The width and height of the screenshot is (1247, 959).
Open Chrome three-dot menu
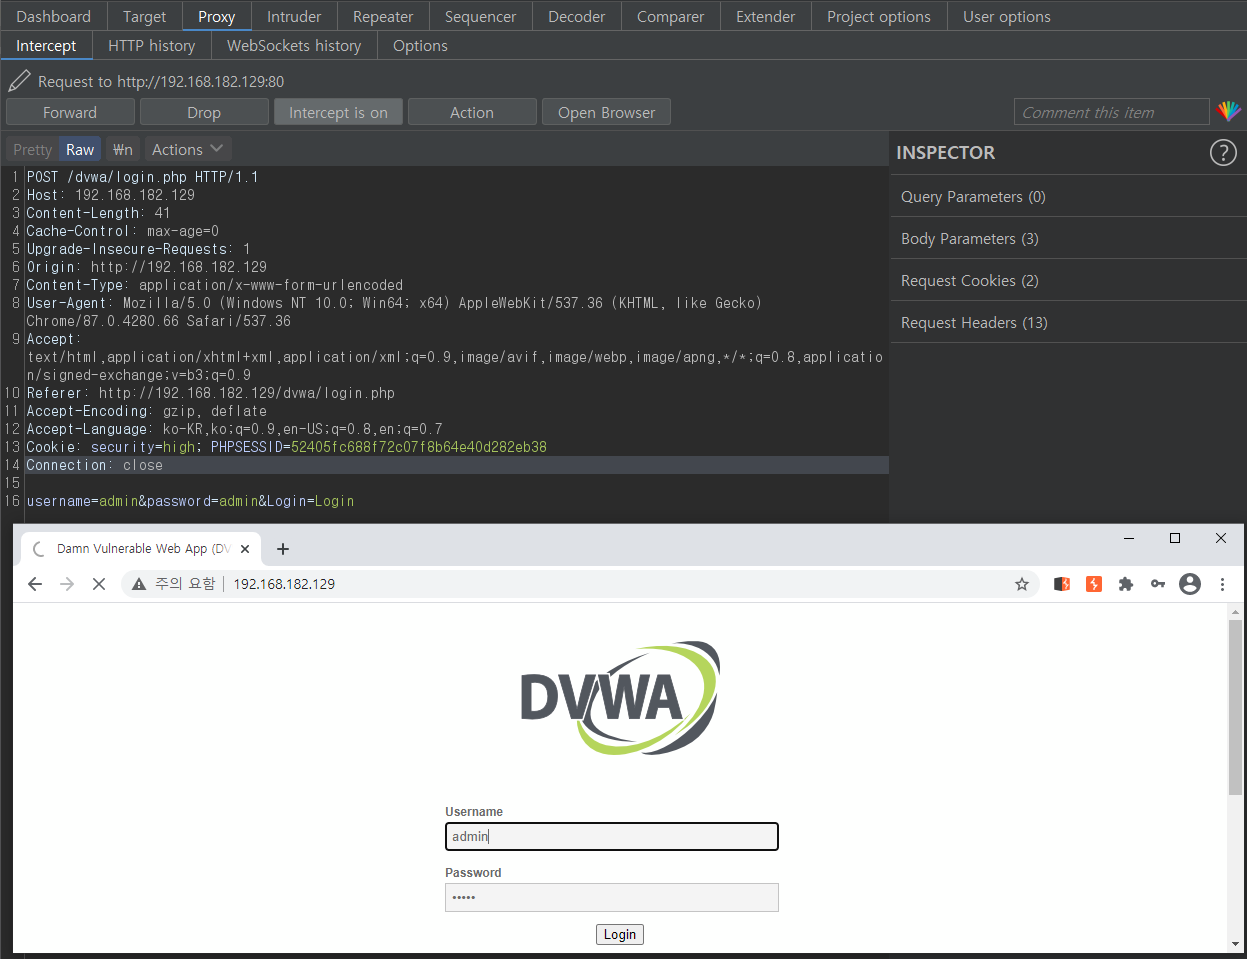click(1222, 584)
